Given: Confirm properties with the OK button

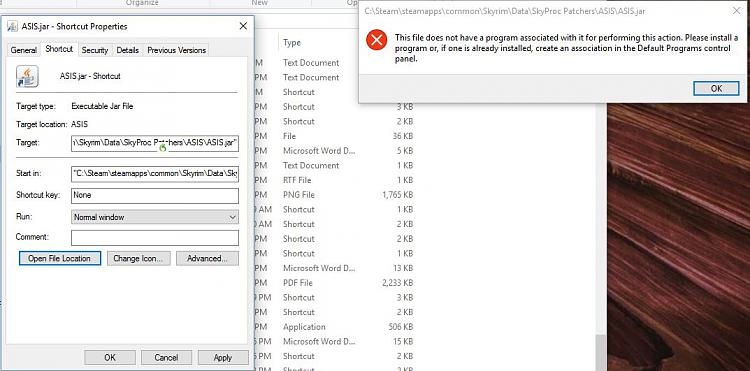Looking at the screenshot, I should (x=110, y=358).
